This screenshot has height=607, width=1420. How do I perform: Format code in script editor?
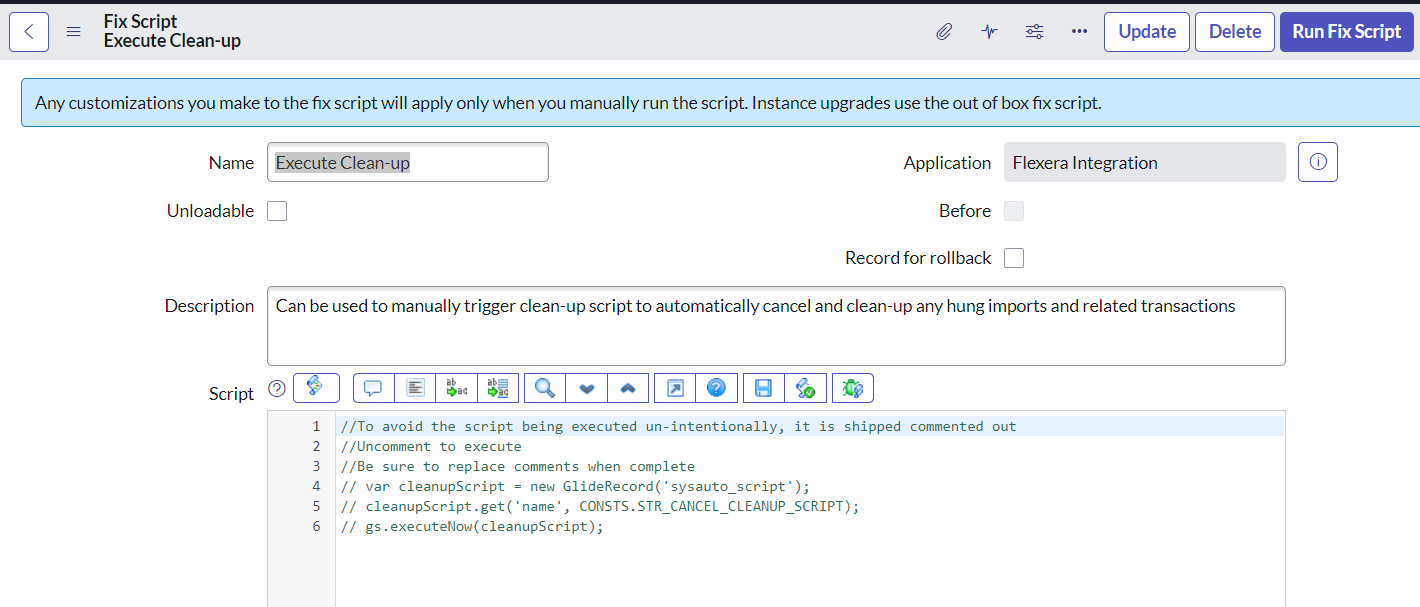pos(416,387)
